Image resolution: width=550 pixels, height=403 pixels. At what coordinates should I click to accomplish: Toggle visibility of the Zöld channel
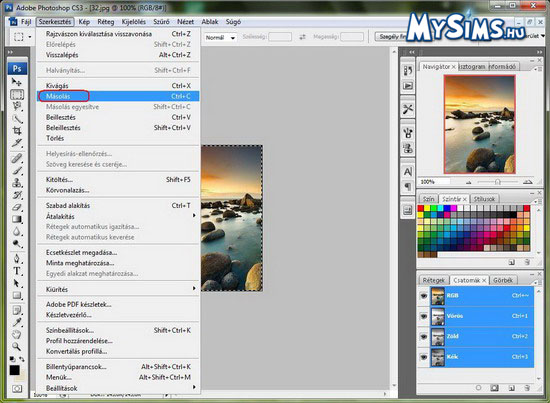tap(424, 337)
